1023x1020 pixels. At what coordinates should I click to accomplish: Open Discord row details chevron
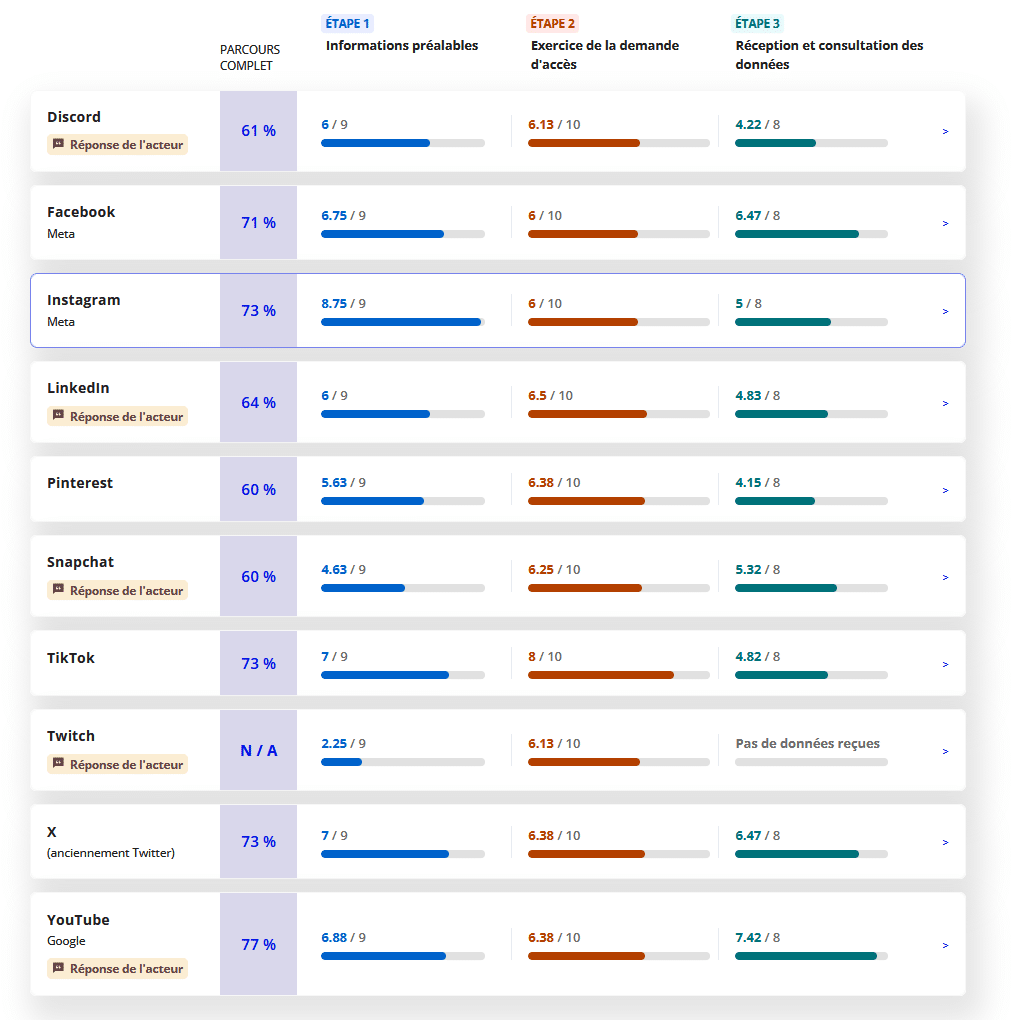point(945,132)
